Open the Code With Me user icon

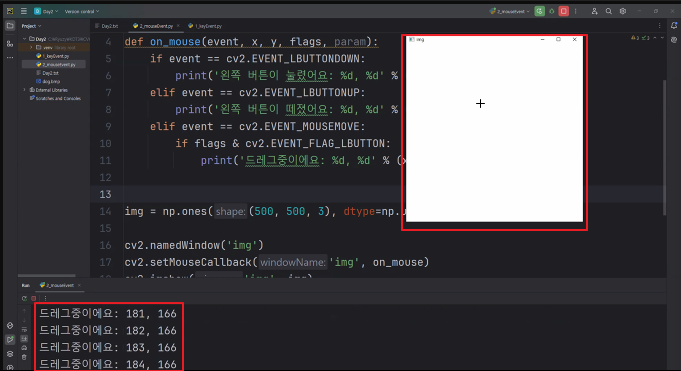595,11
